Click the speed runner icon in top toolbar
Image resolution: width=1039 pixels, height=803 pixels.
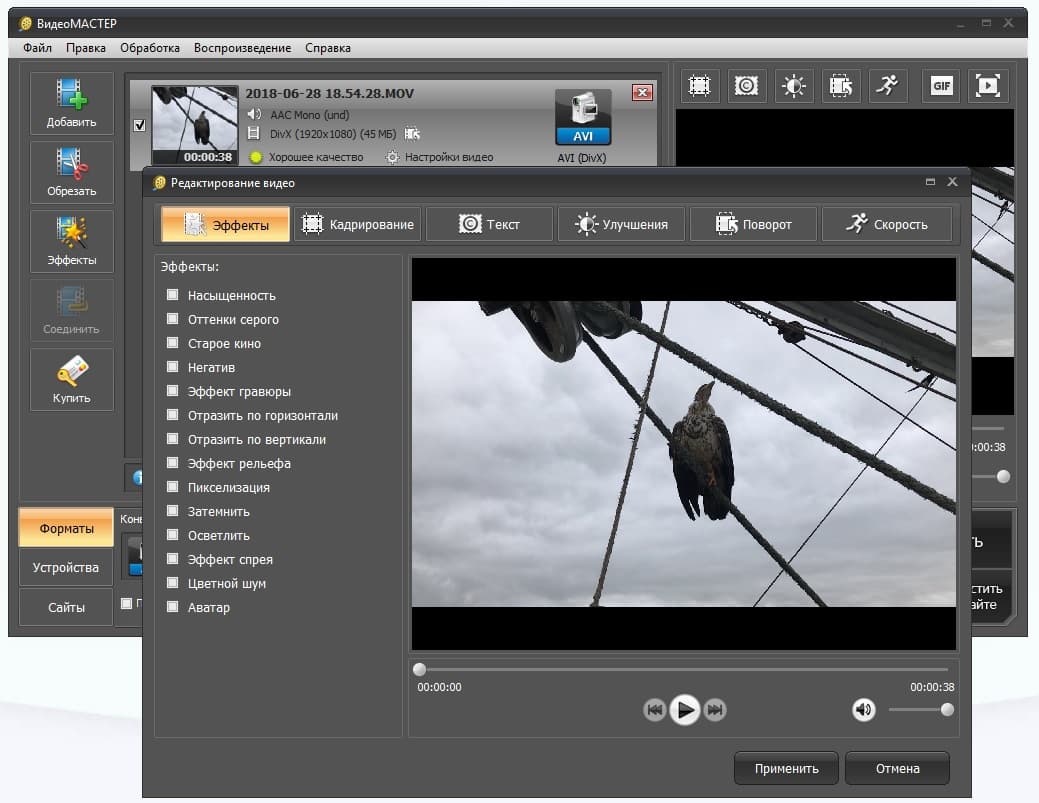[x=887, y=85]
